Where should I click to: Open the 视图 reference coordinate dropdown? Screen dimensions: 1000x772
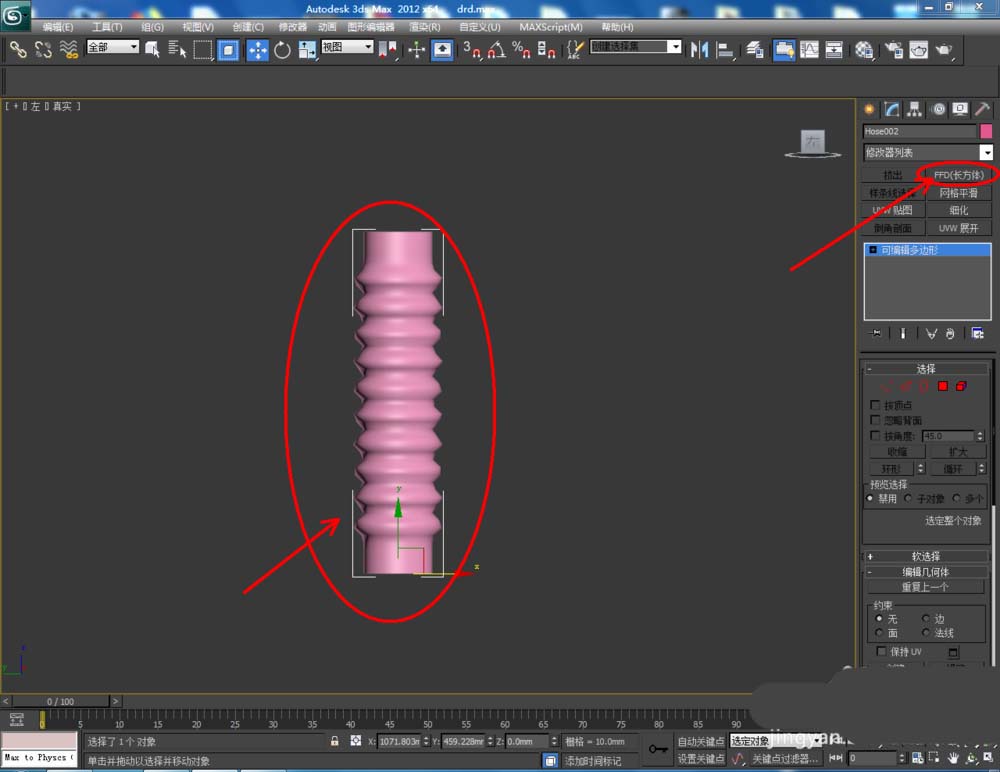click(x=347, y=47)
